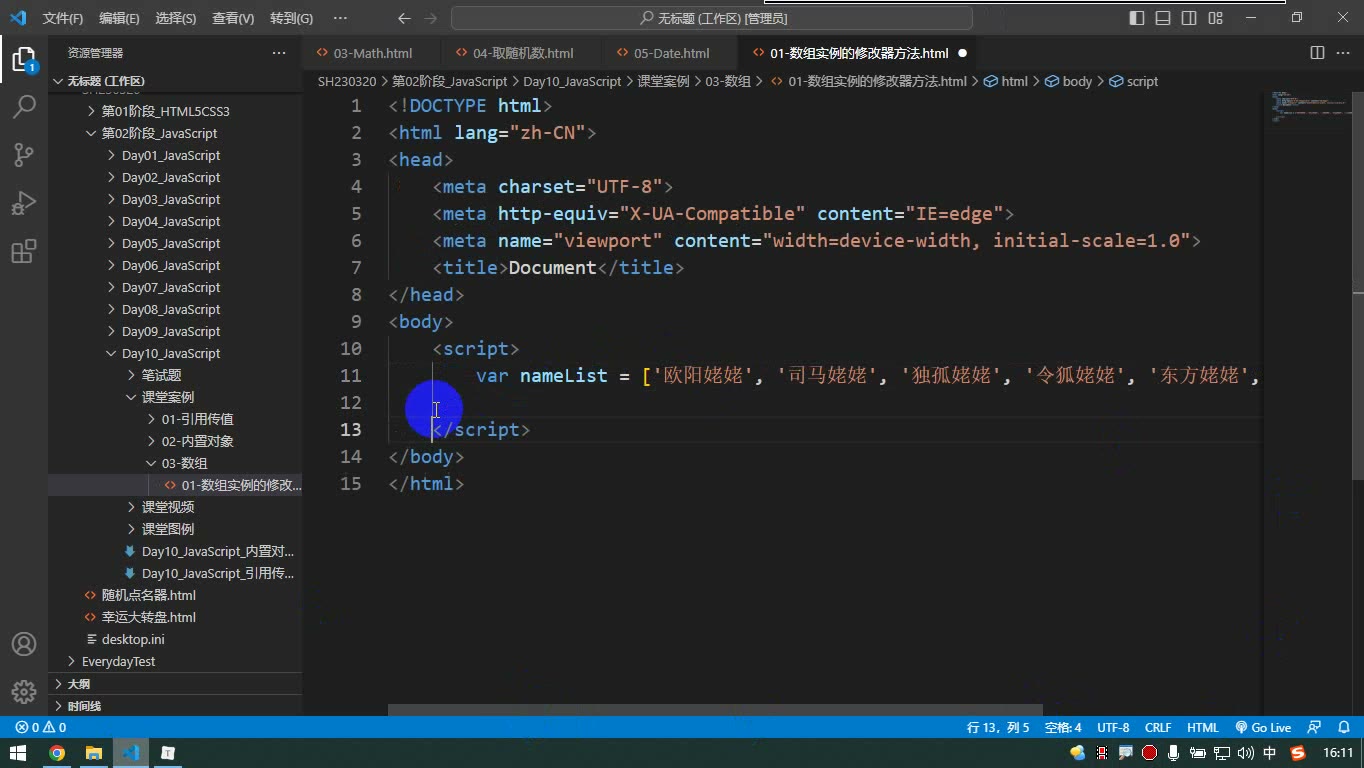This screenshot has height=768, width=1364.
Task: Open Chrome from the Windows taskbar
Action: (57, 753)
